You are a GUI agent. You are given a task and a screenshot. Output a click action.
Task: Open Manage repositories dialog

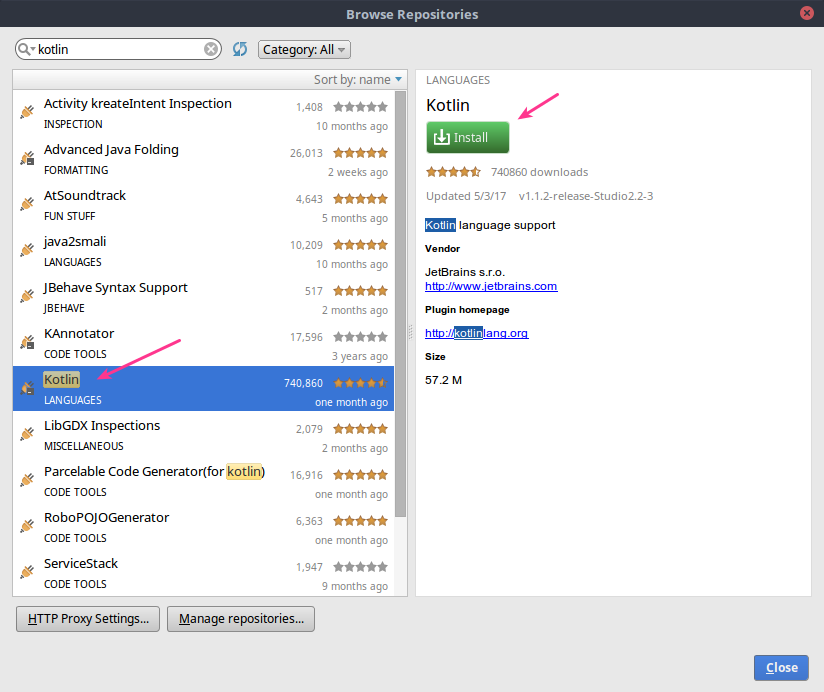click(240, 618)
